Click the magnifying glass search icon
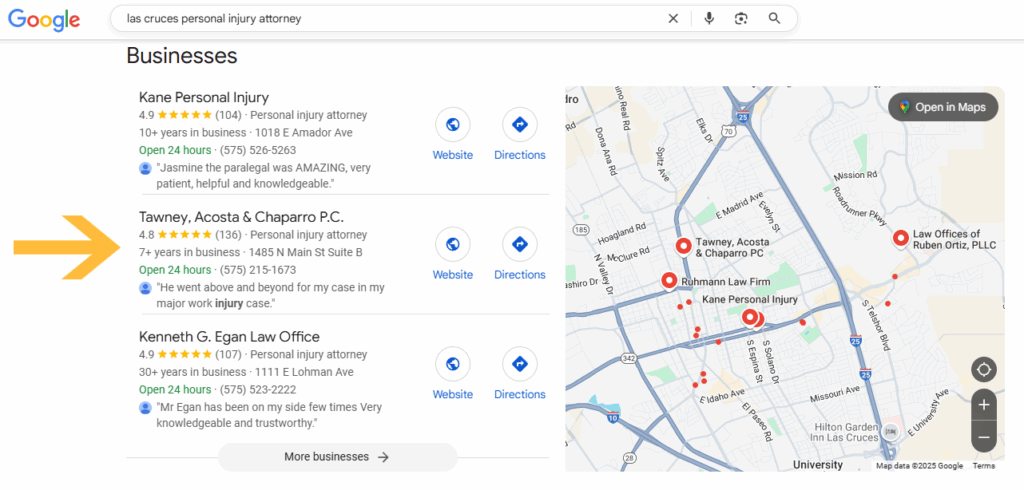 point(775,18)
